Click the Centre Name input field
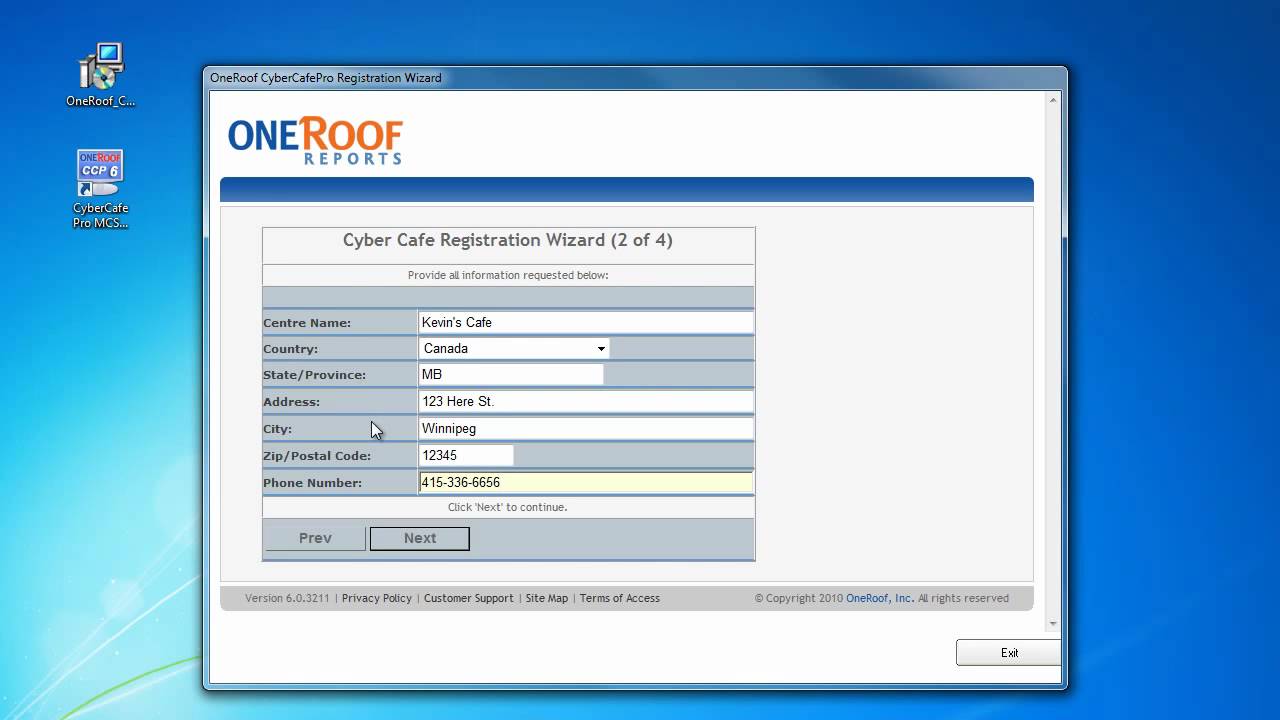 [x=586, y=322]
